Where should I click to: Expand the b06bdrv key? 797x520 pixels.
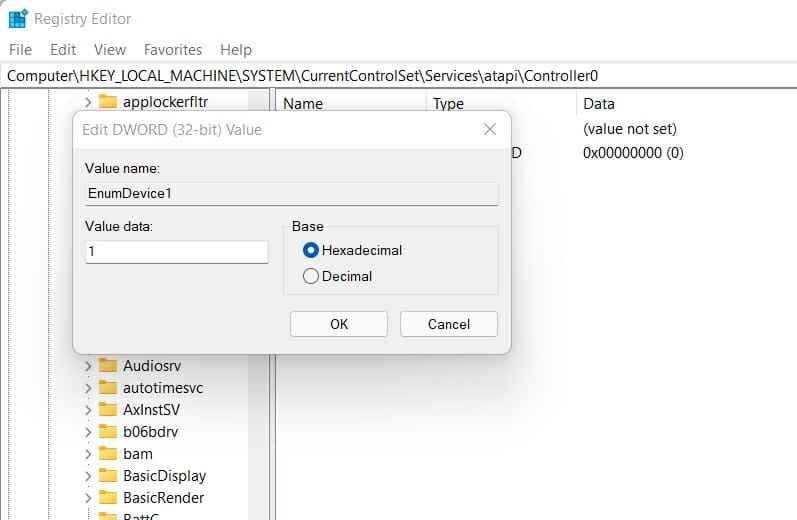pyautogui.click(x=88, y=432)
